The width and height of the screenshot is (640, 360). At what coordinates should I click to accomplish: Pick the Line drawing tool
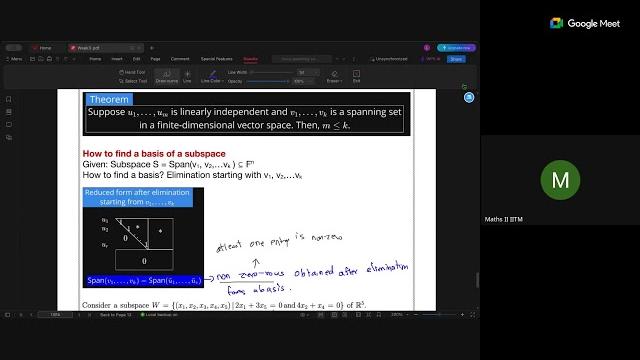pos(187,76)
